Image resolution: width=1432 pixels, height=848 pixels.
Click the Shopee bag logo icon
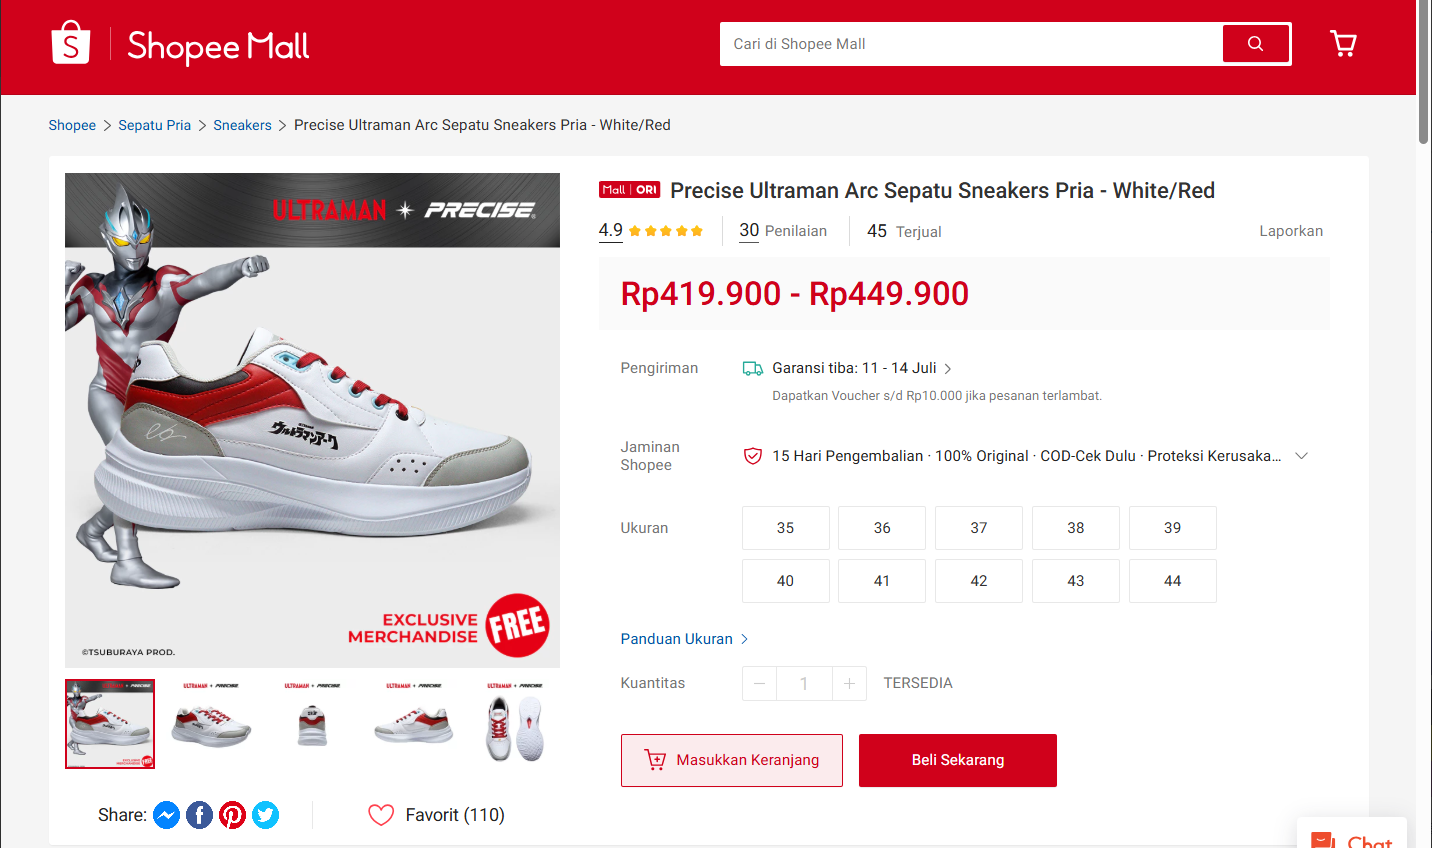[71, 43]
